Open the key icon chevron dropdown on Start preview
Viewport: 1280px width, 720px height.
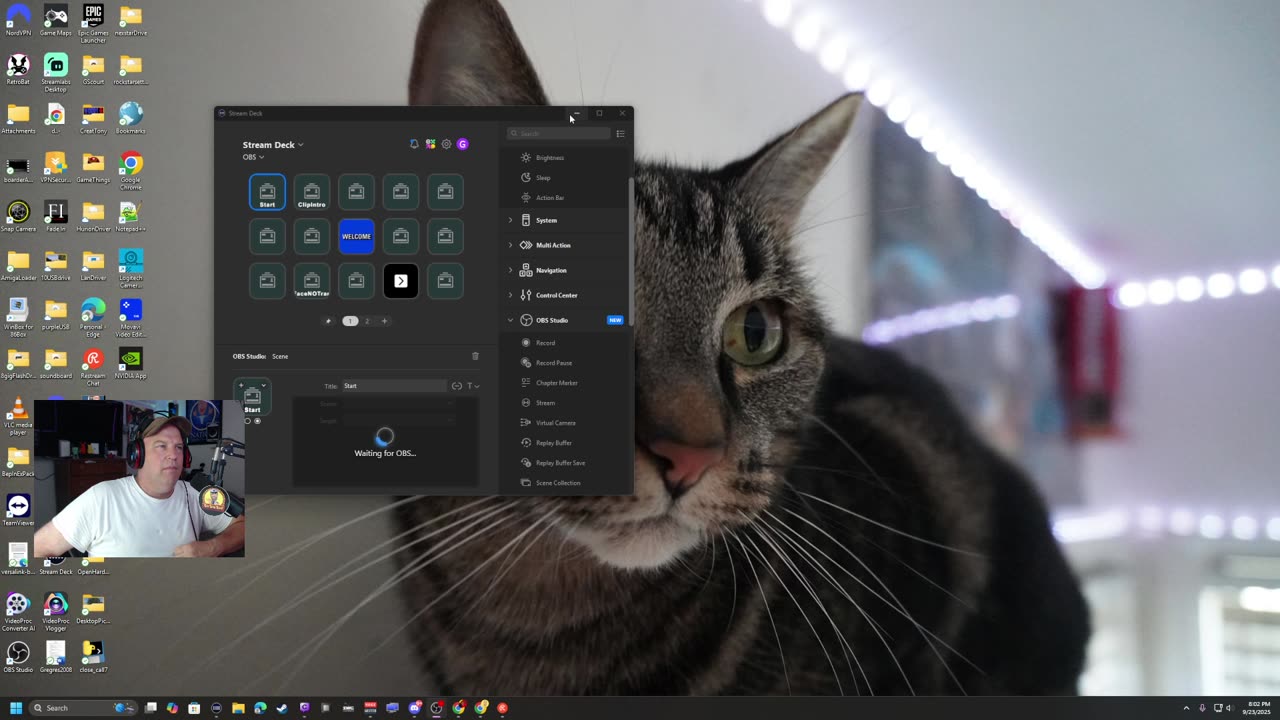coord(263,385)
